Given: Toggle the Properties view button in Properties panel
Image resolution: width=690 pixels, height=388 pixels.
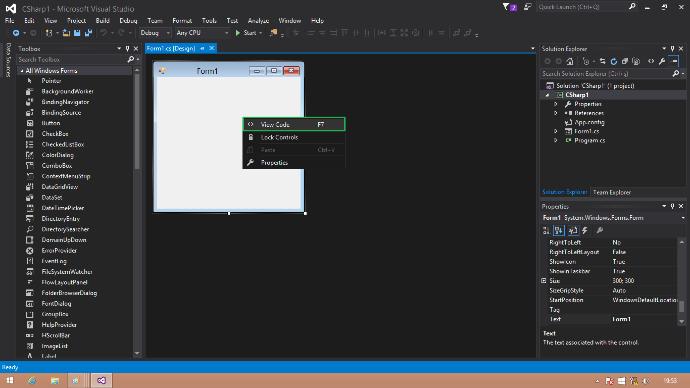Looking at the screenshot, I should 573,231.
